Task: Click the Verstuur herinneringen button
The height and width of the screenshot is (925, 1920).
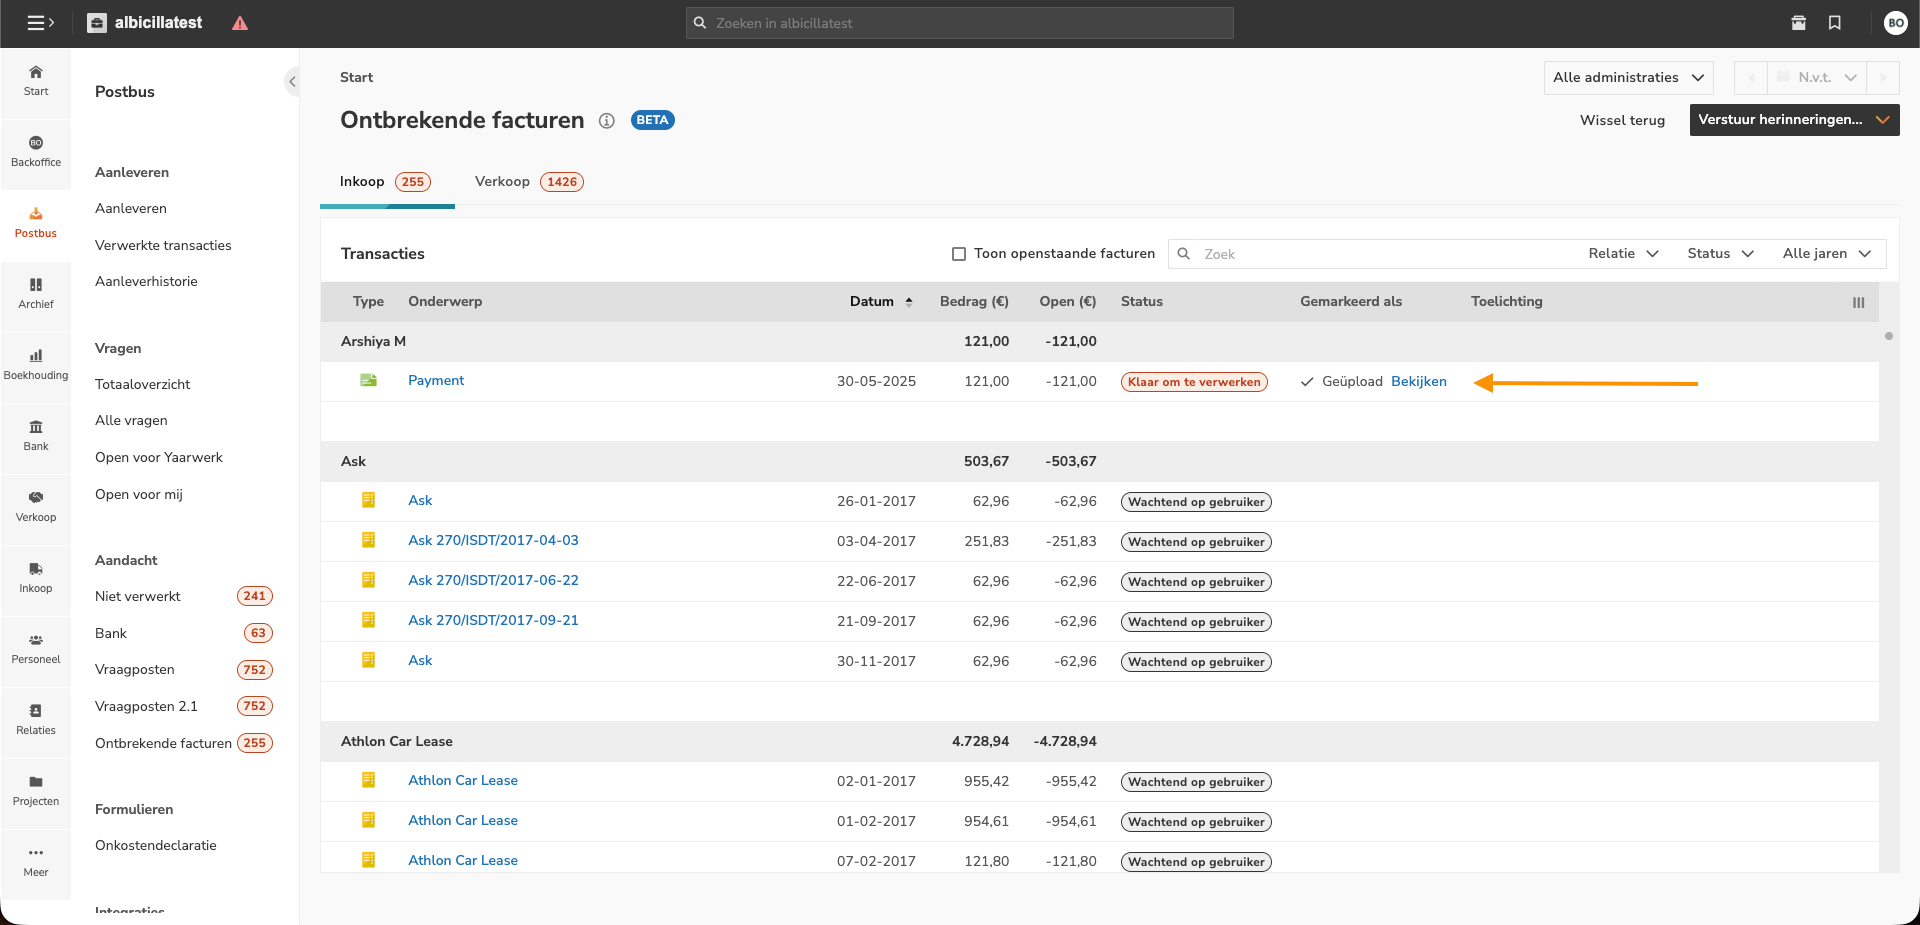Action: [1780, 120]
